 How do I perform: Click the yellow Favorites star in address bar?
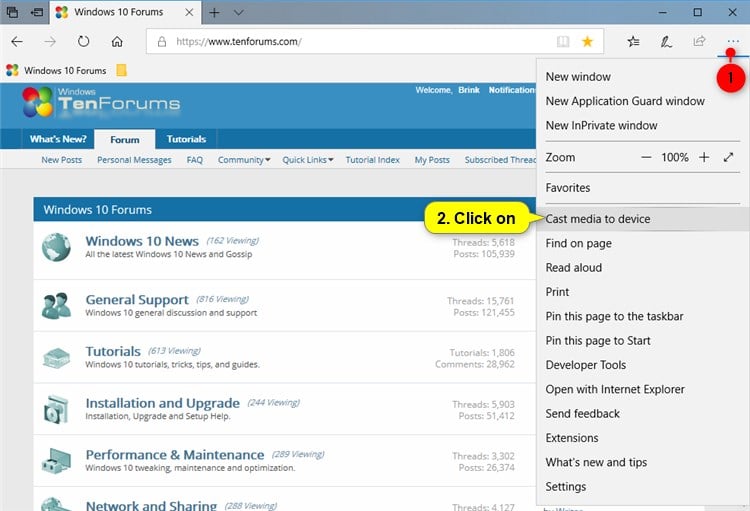pos(587,42)
